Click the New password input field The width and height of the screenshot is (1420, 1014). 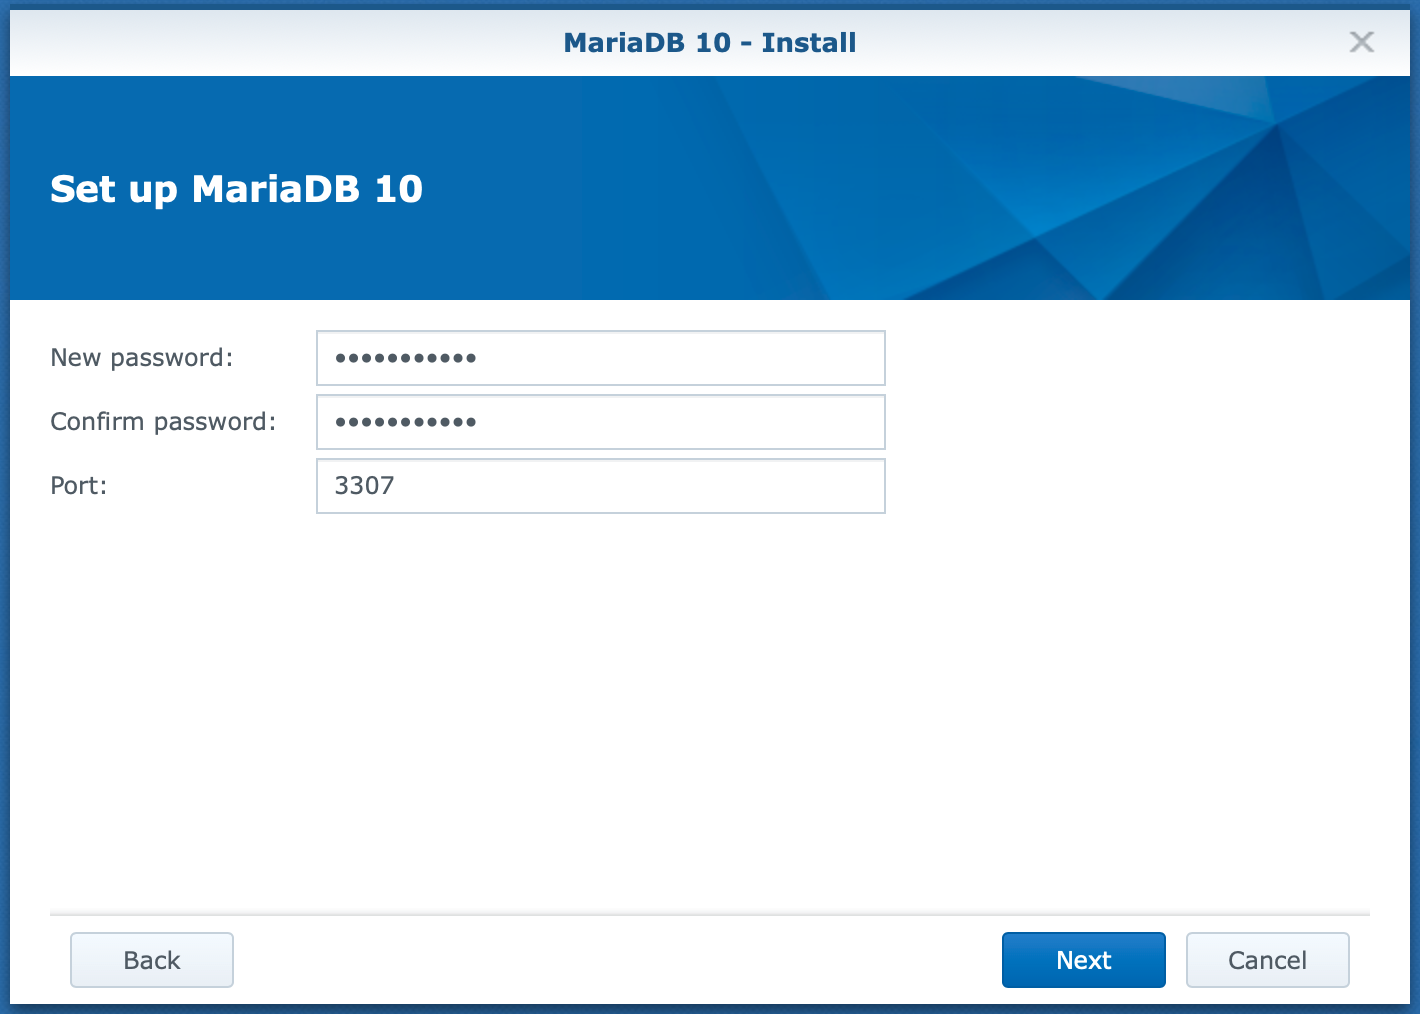601,358
